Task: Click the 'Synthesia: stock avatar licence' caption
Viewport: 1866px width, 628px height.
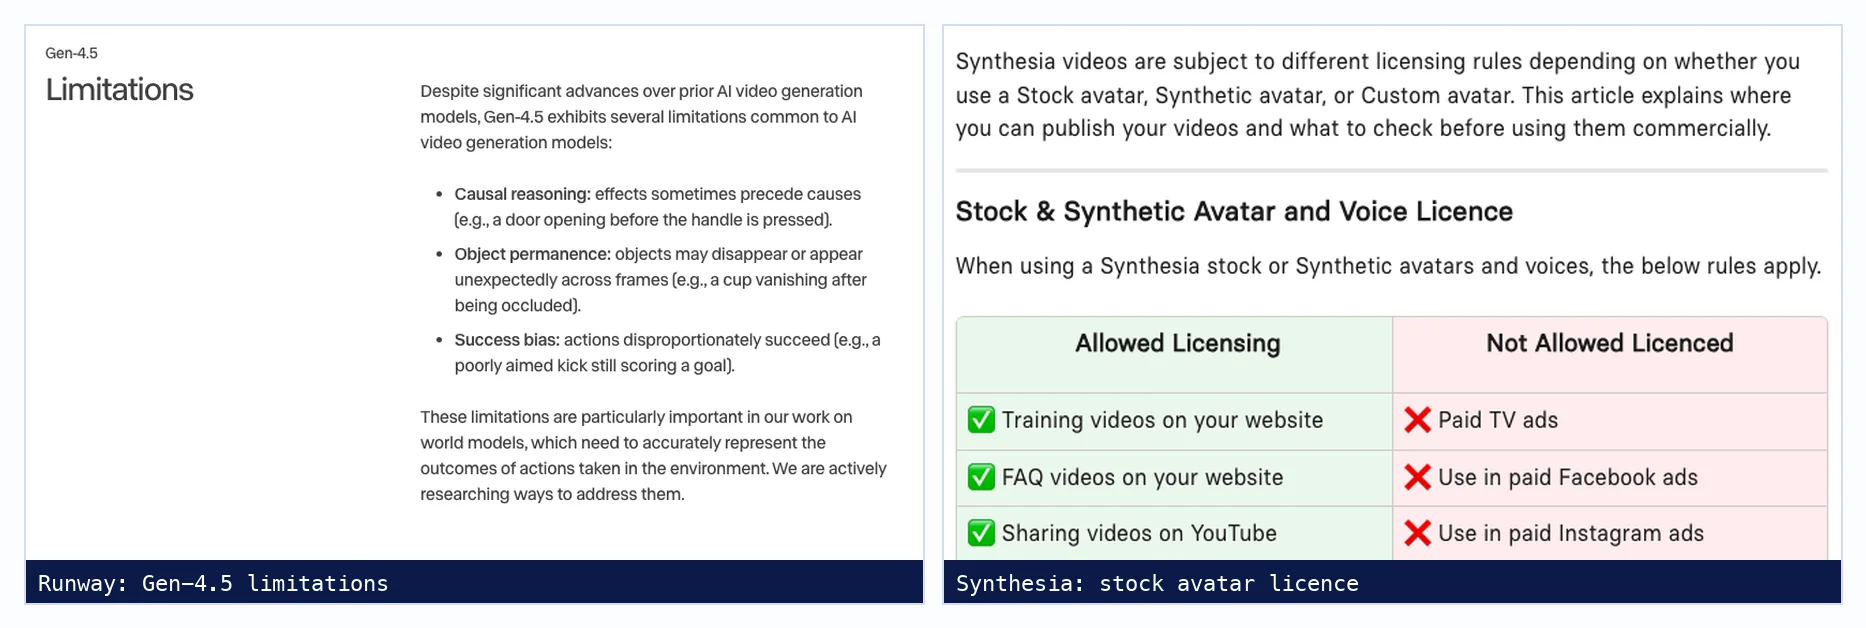Action: tap(1157, 583)
